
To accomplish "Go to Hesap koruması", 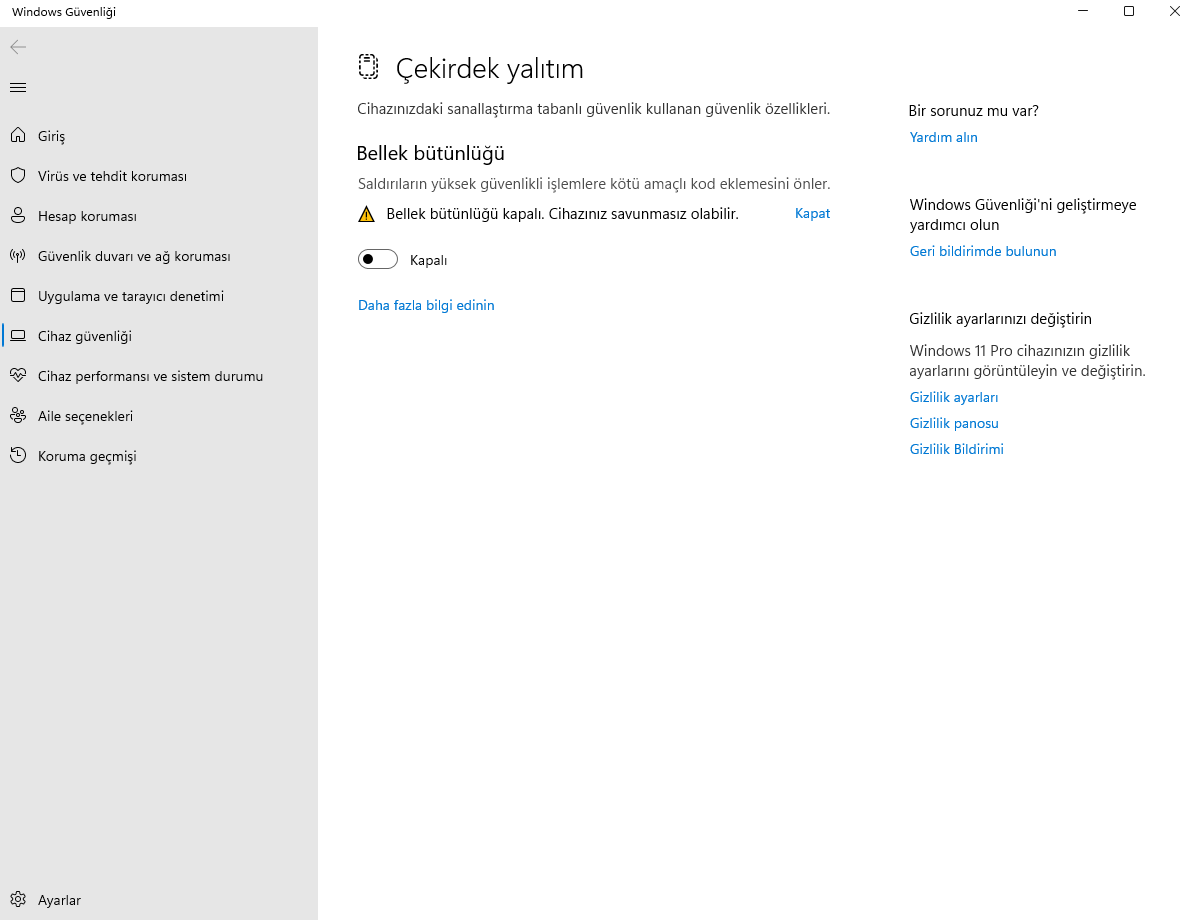I will click(x=159, y=216).
